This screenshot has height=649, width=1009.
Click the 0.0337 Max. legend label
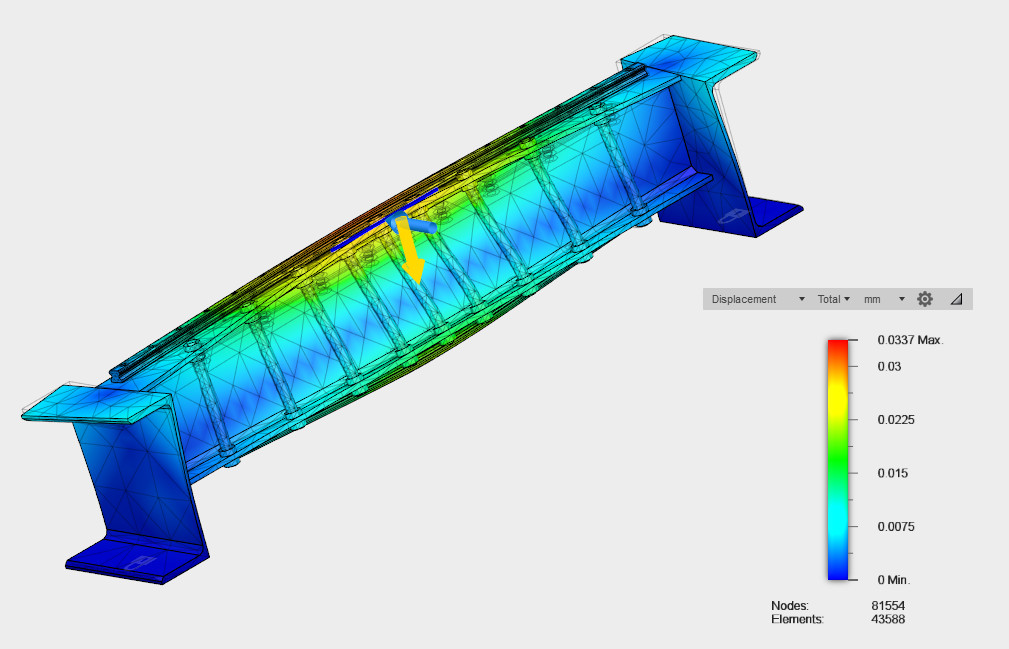pyautogui.click(x=910, y=340)
